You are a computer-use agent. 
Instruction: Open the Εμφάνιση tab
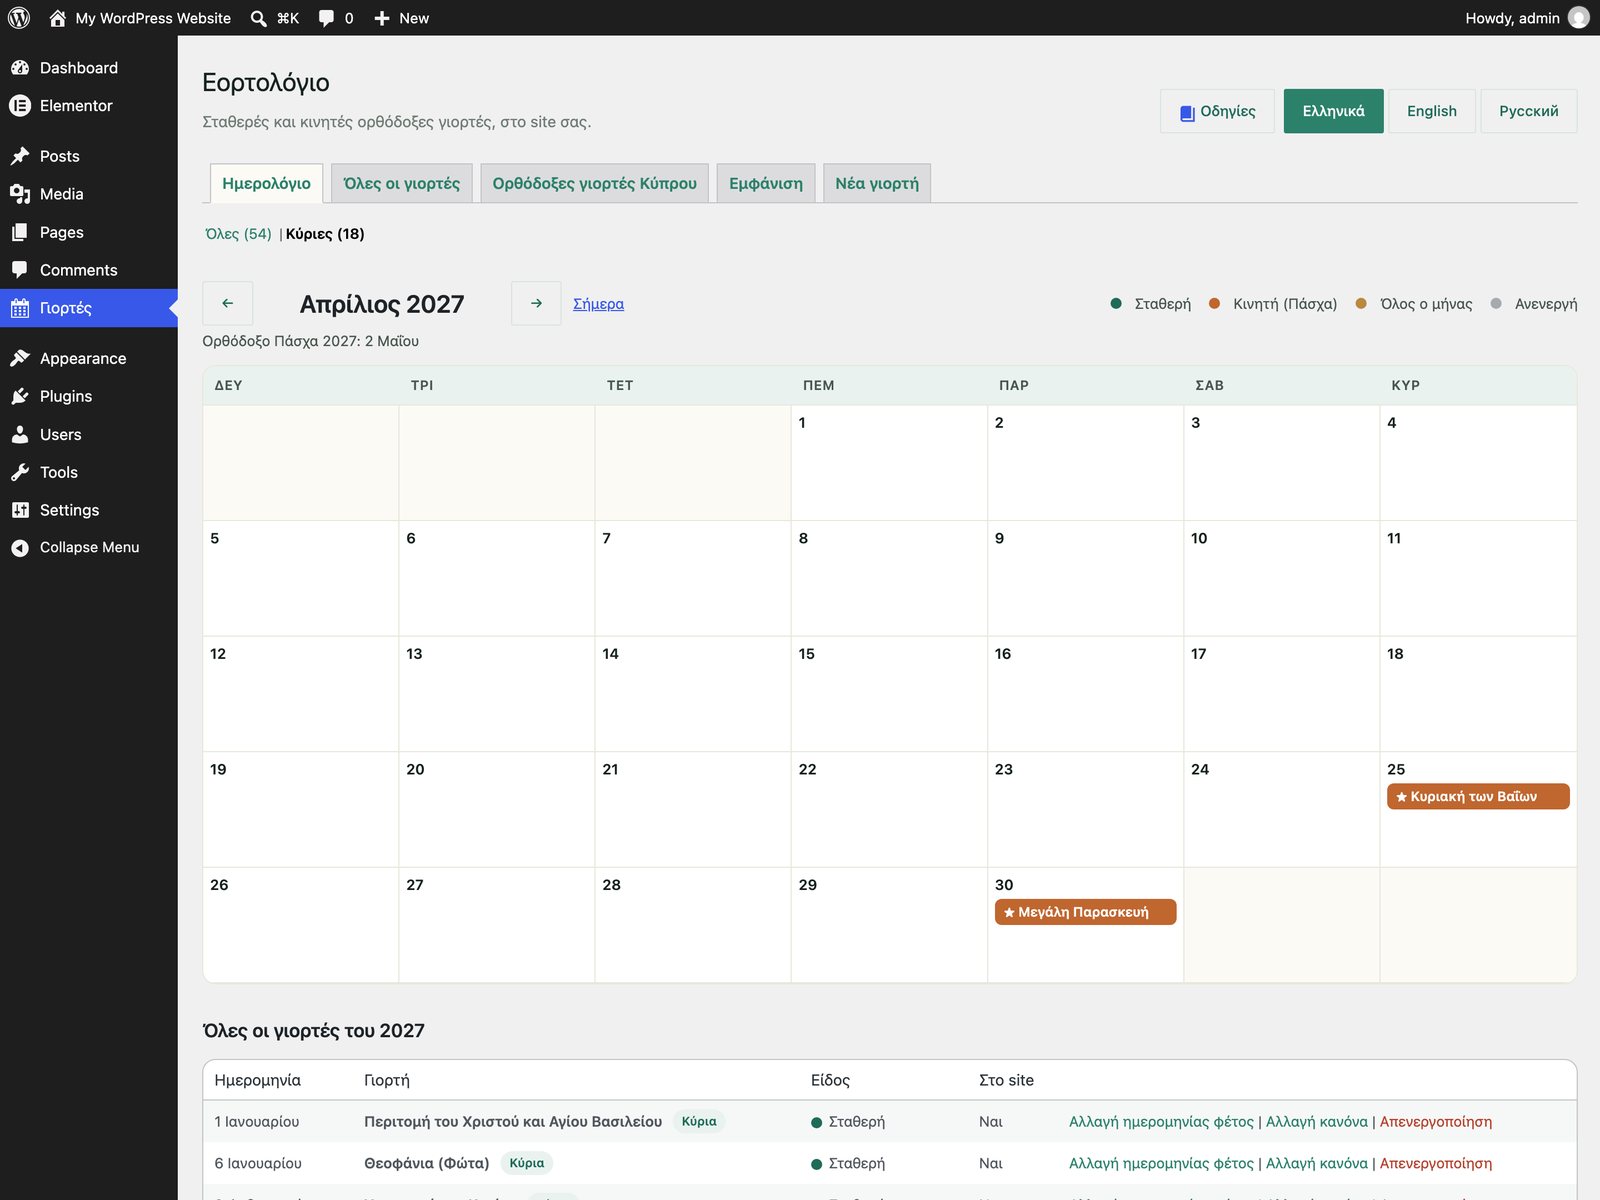click(x=766, y=183)
